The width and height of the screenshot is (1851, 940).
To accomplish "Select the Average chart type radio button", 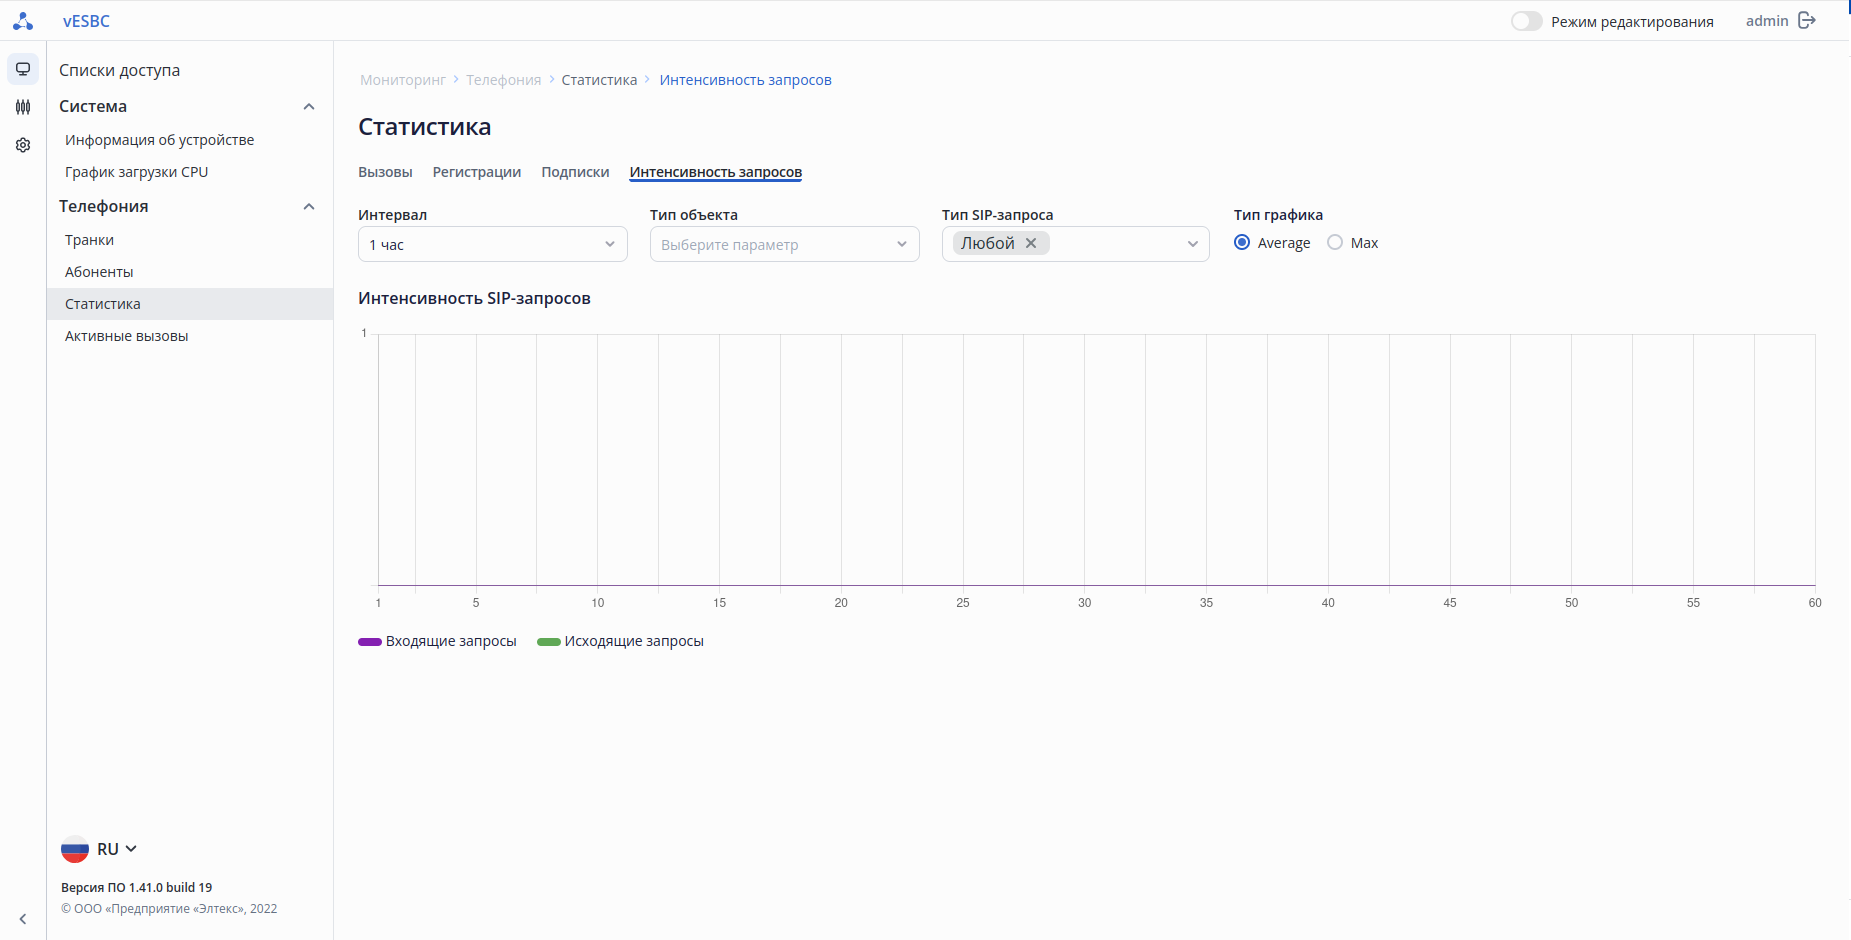I will coord(1242,243).
